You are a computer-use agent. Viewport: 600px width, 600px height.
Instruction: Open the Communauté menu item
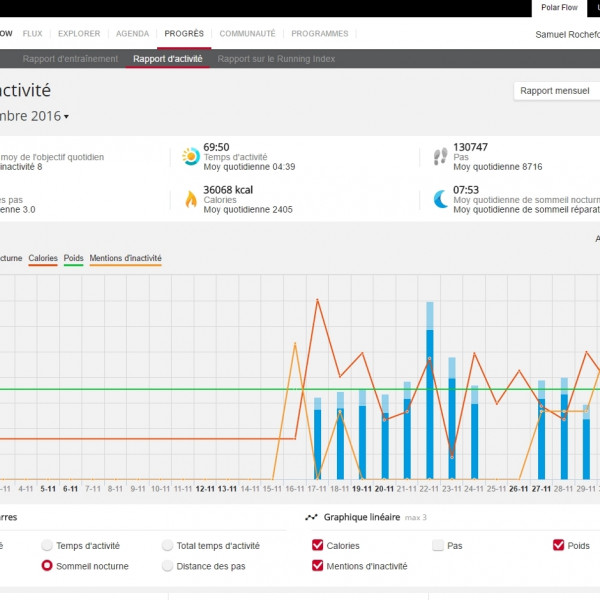[x=247, y=34]
